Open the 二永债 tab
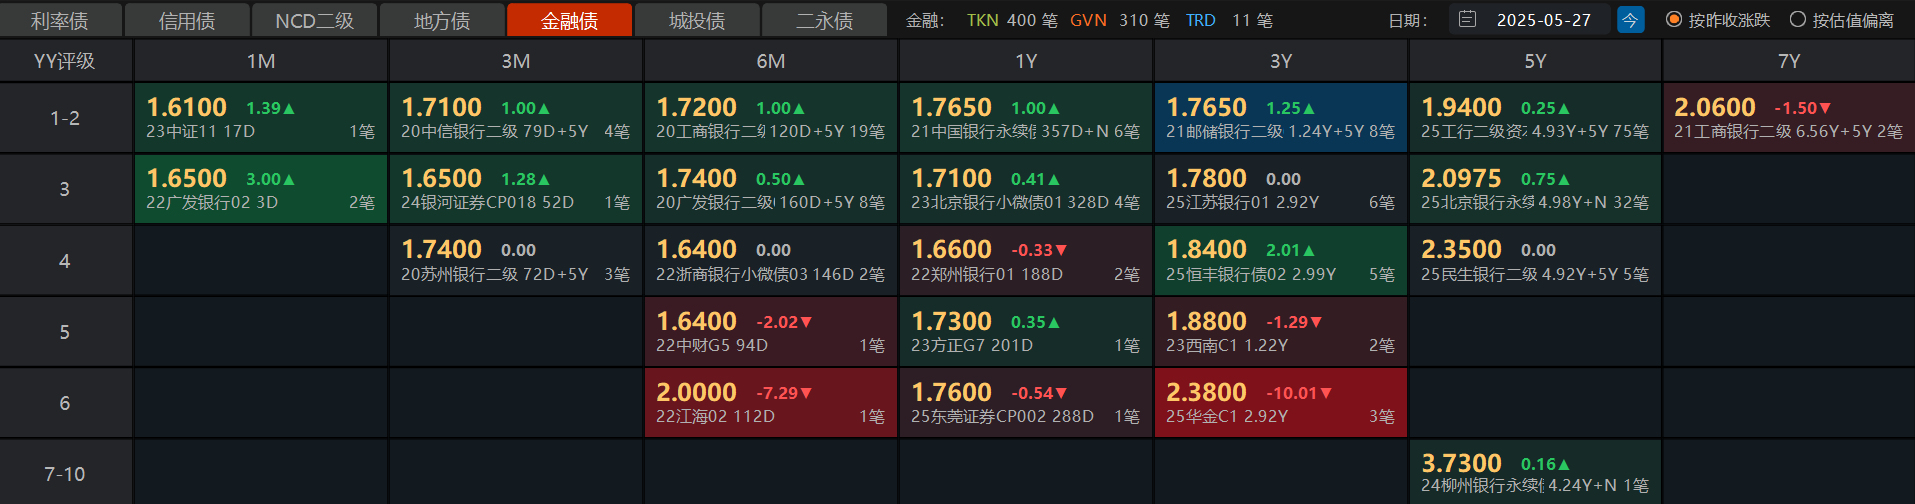Viewport: 1915px width, 504px height. point(824,20)
